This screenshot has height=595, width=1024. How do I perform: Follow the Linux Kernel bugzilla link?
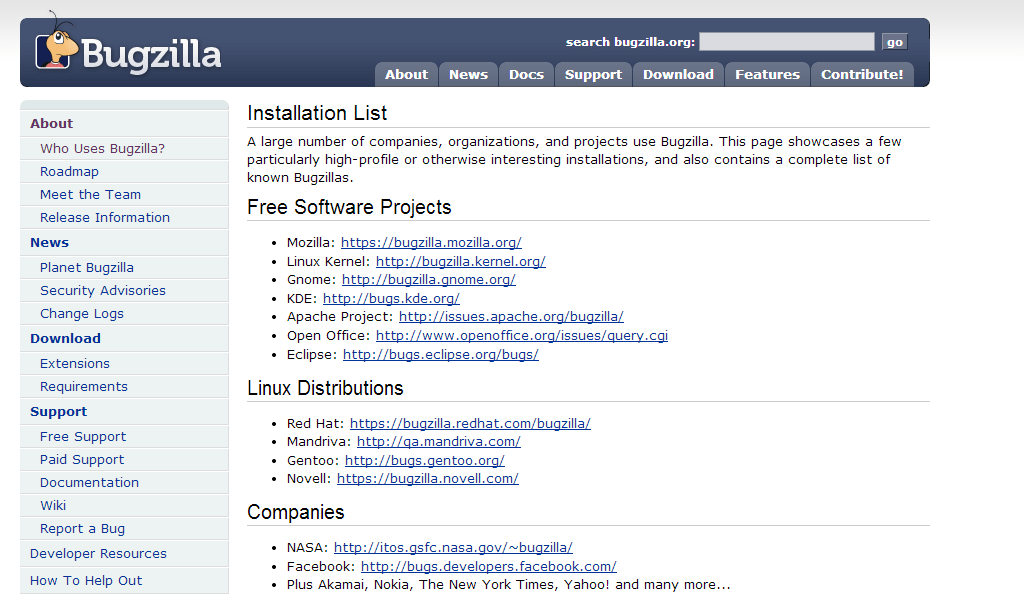(460, 262)
